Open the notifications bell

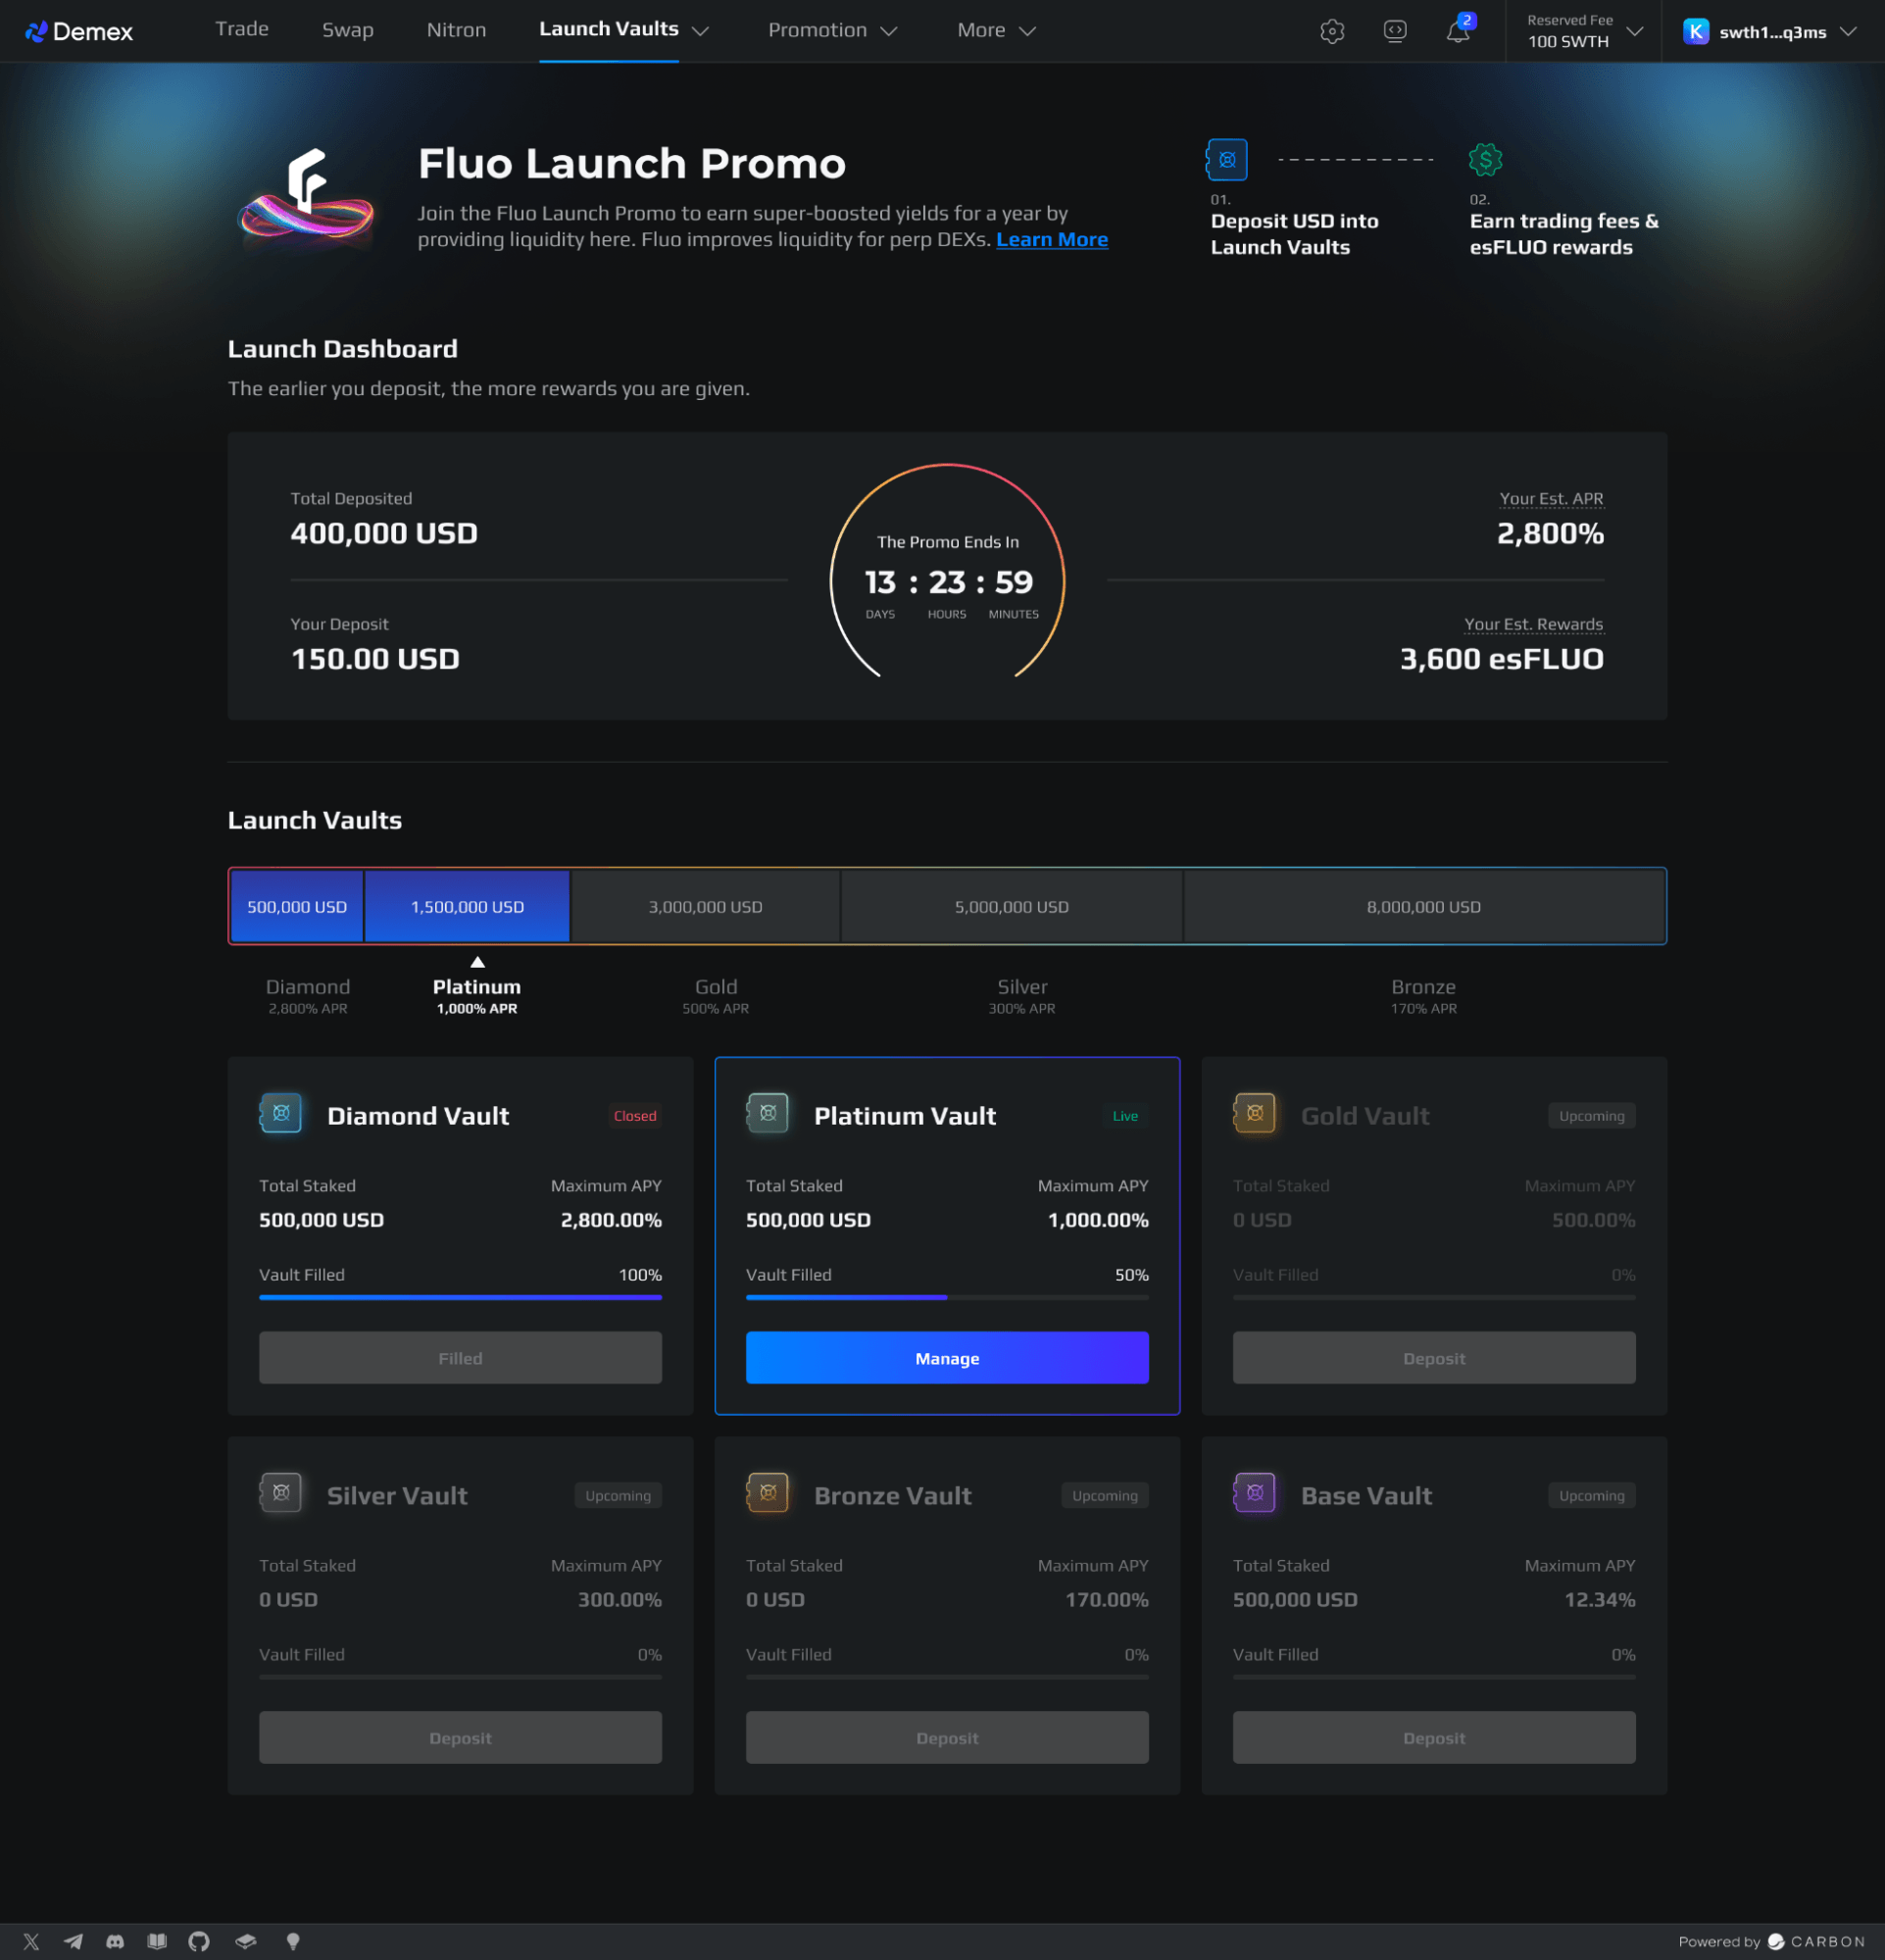[x=1458, y=32]
